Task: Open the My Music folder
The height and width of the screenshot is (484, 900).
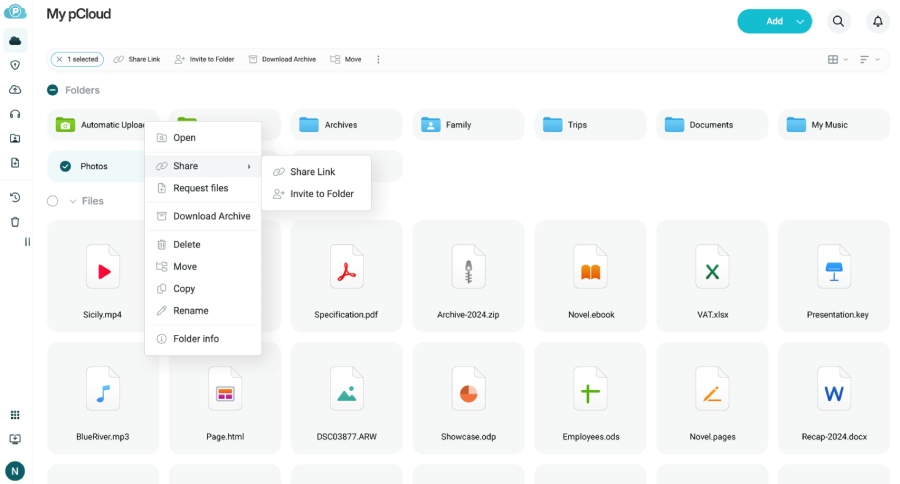Action: [834, 125]
